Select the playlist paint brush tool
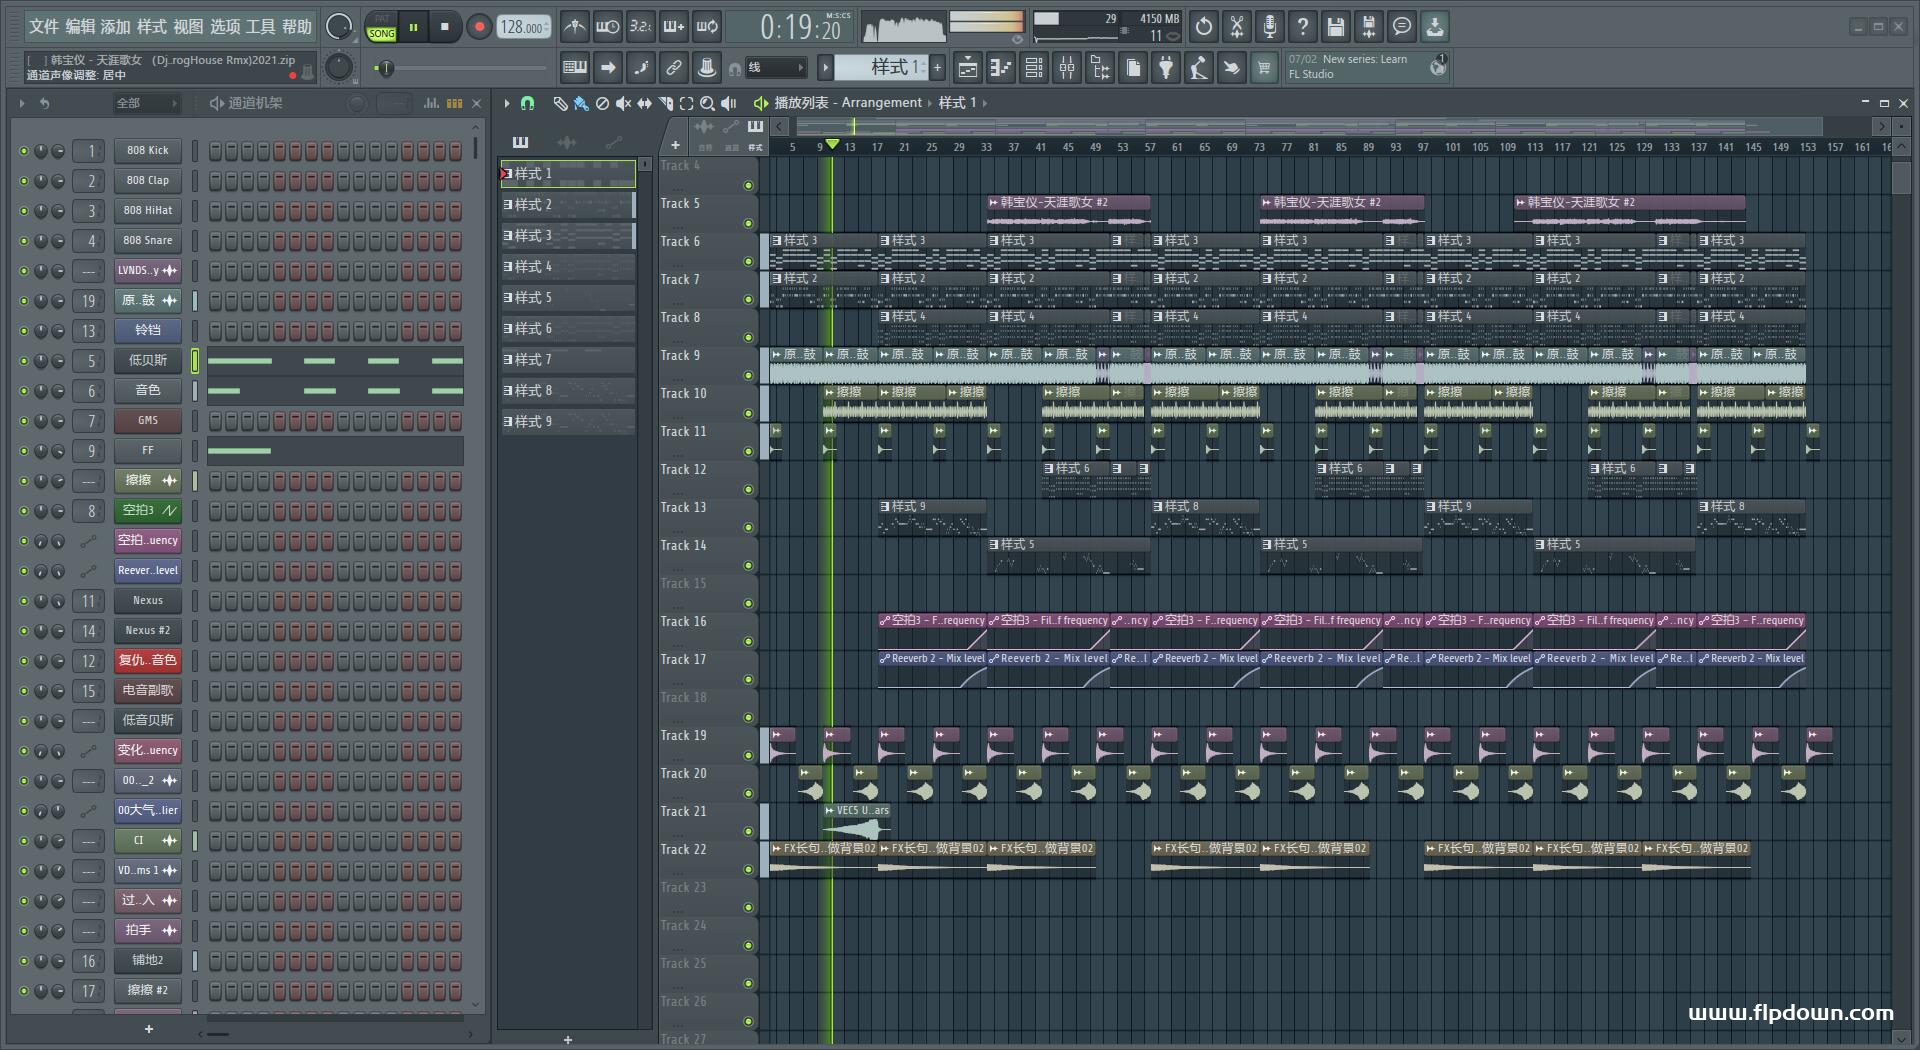 (x=581, y=103)
